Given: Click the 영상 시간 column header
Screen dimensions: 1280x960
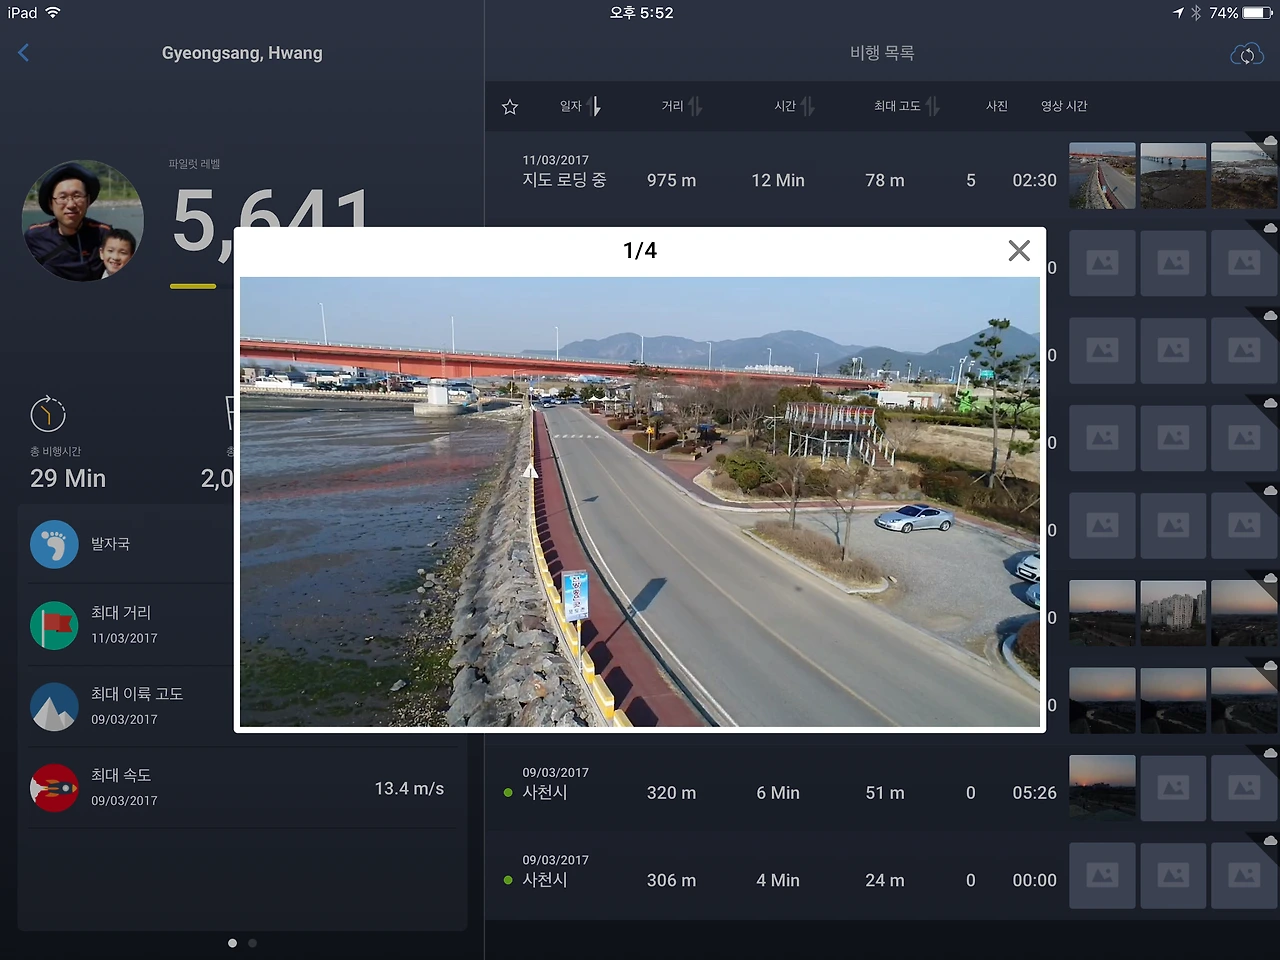Looking at the screenshot, I should click(x=1064, y=106).
